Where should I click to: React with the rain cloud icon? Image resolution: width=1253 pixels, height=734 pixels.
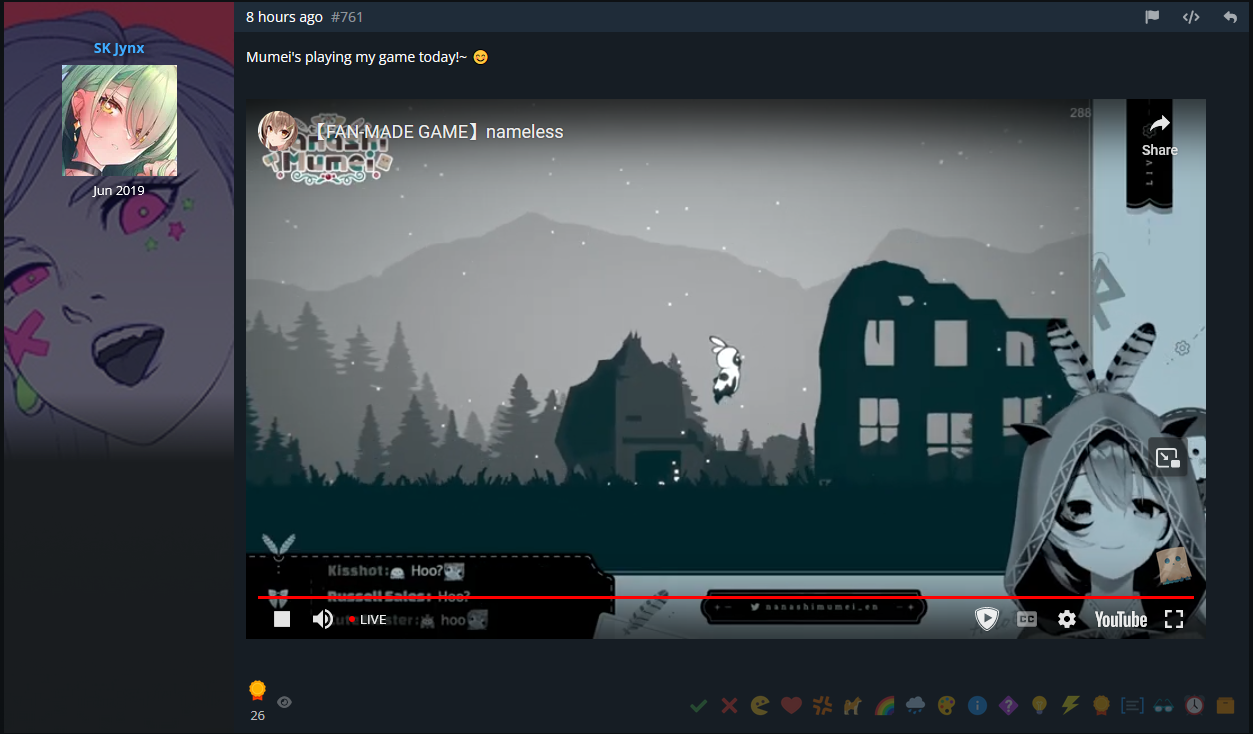pos(916,706)
